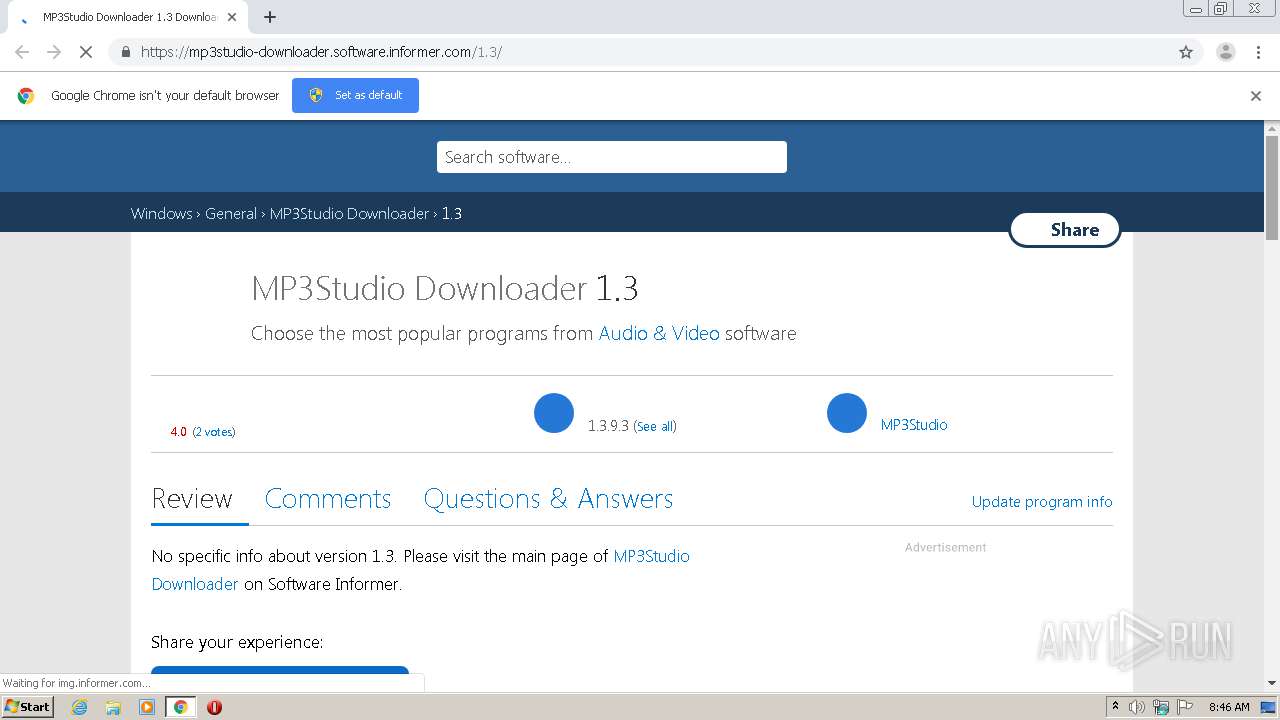This screenshot has width=1280, height=720.
Task: Switch to the Comments tab
Action: 328,499
